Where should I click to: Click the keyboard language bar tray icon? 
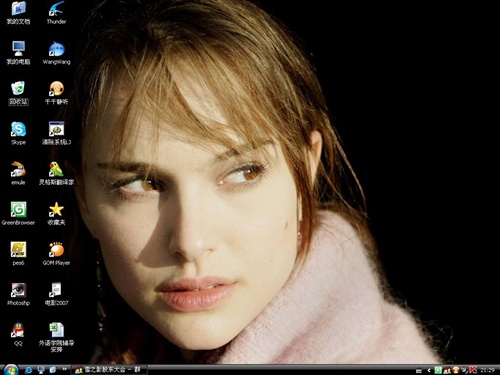419,370
